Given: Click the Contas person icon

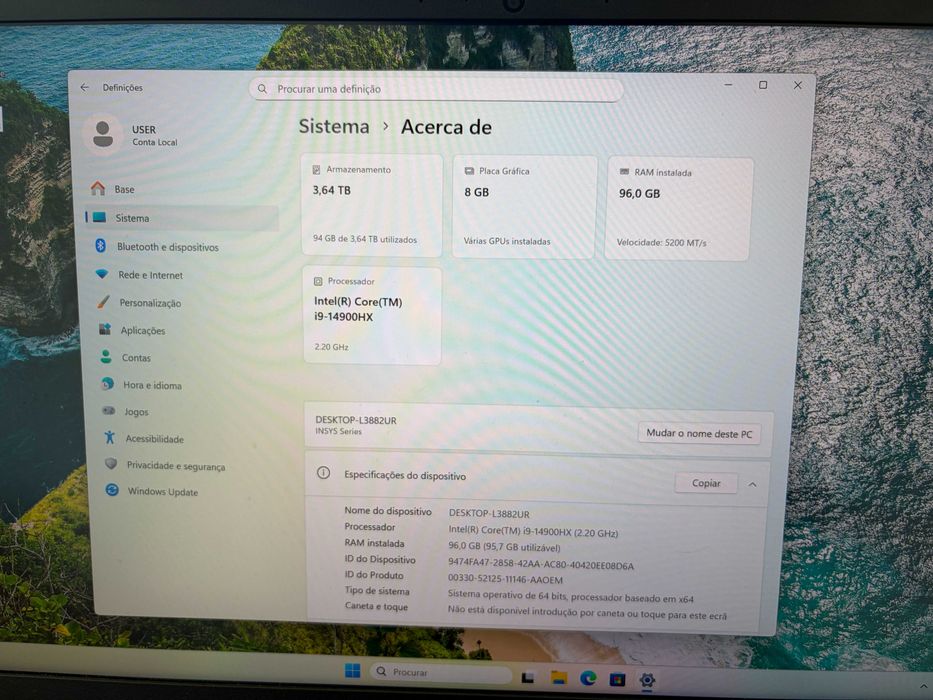Looking at the screenshot, I should pos(106,357).
